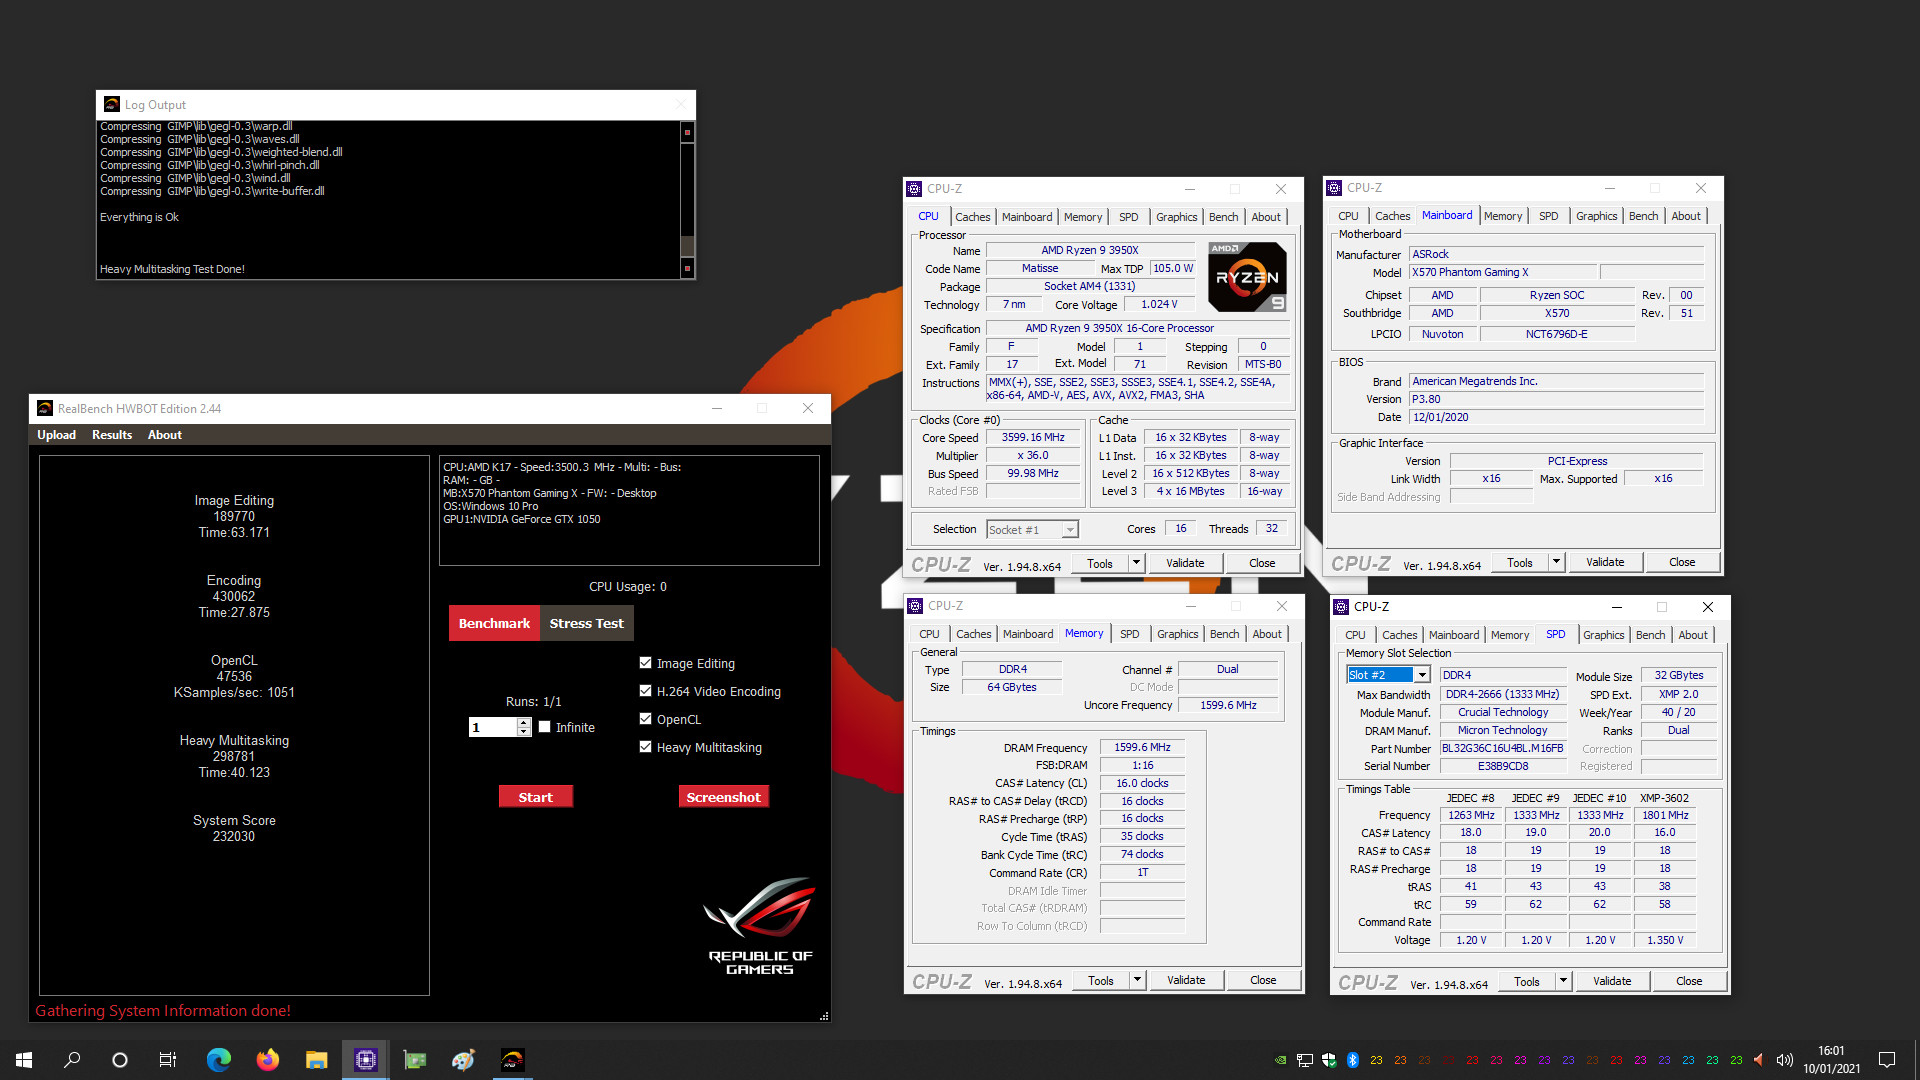This screenshot has width=1920, height=1080.
Task: Click the Ryzen 9 logo in CPU-Z
Action: pos(1247,277)
